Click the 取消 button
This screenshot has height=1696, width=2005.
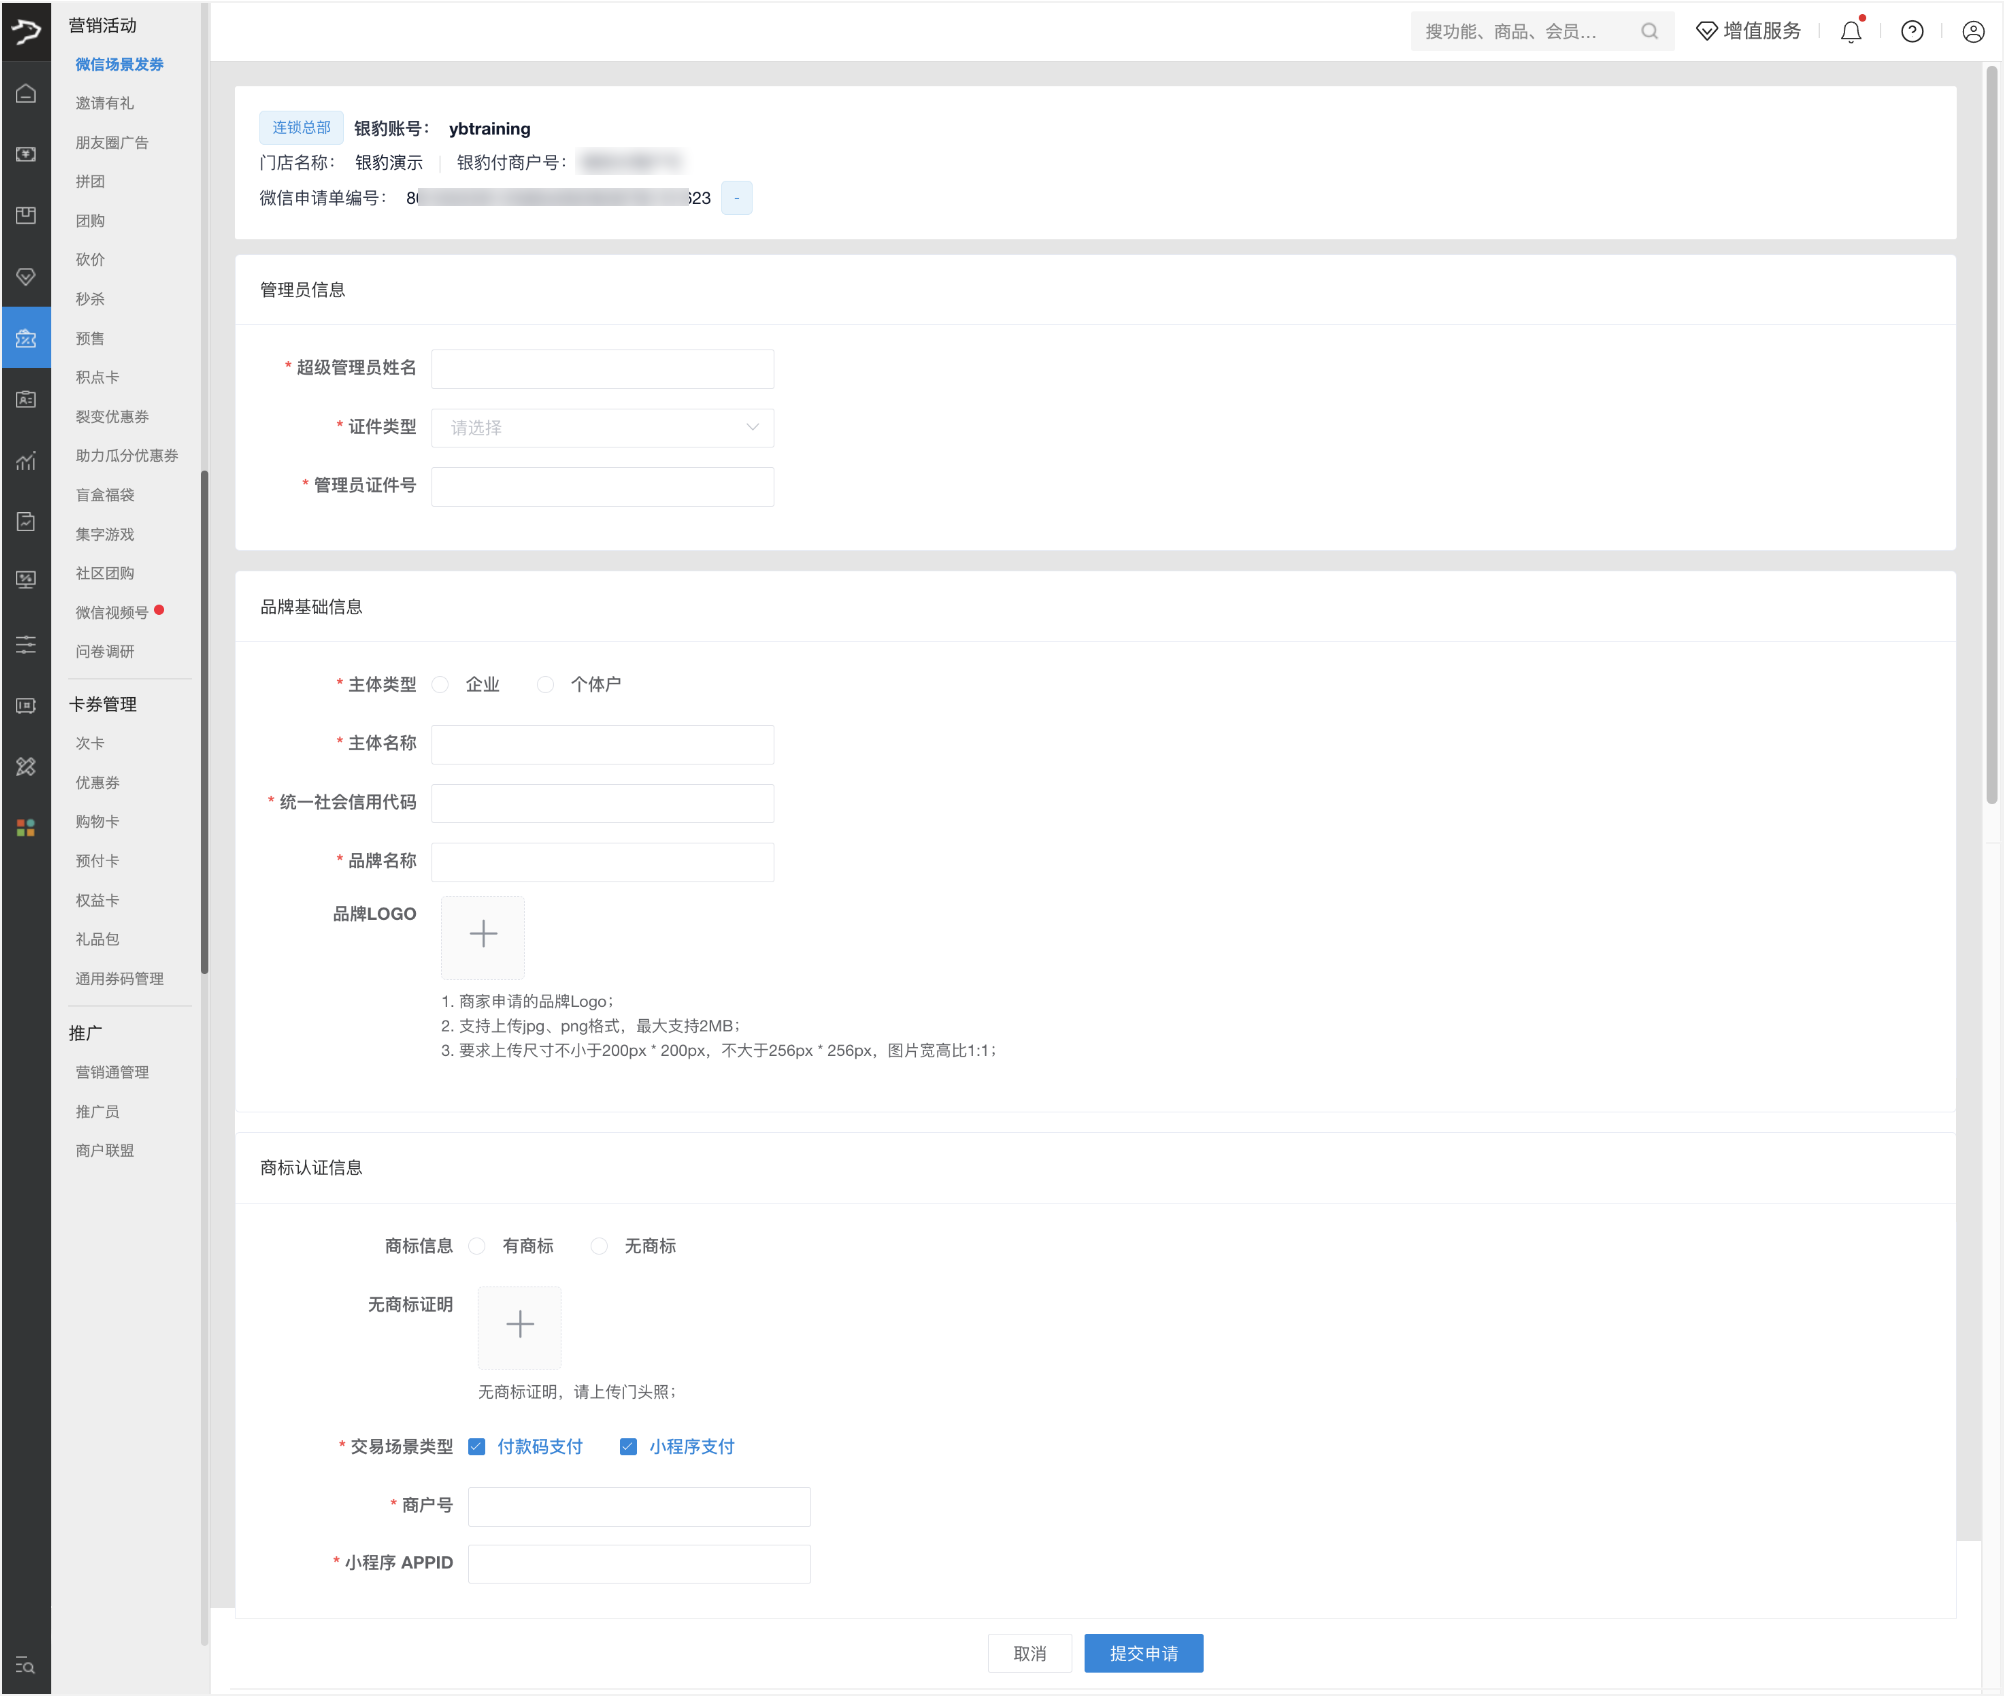coord(1029,1654)
